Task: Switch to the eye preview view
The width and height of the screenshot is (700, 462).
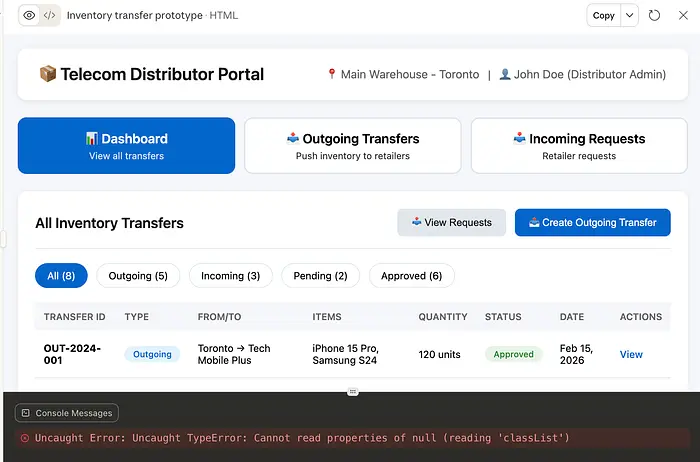Action: coord(29,15)
